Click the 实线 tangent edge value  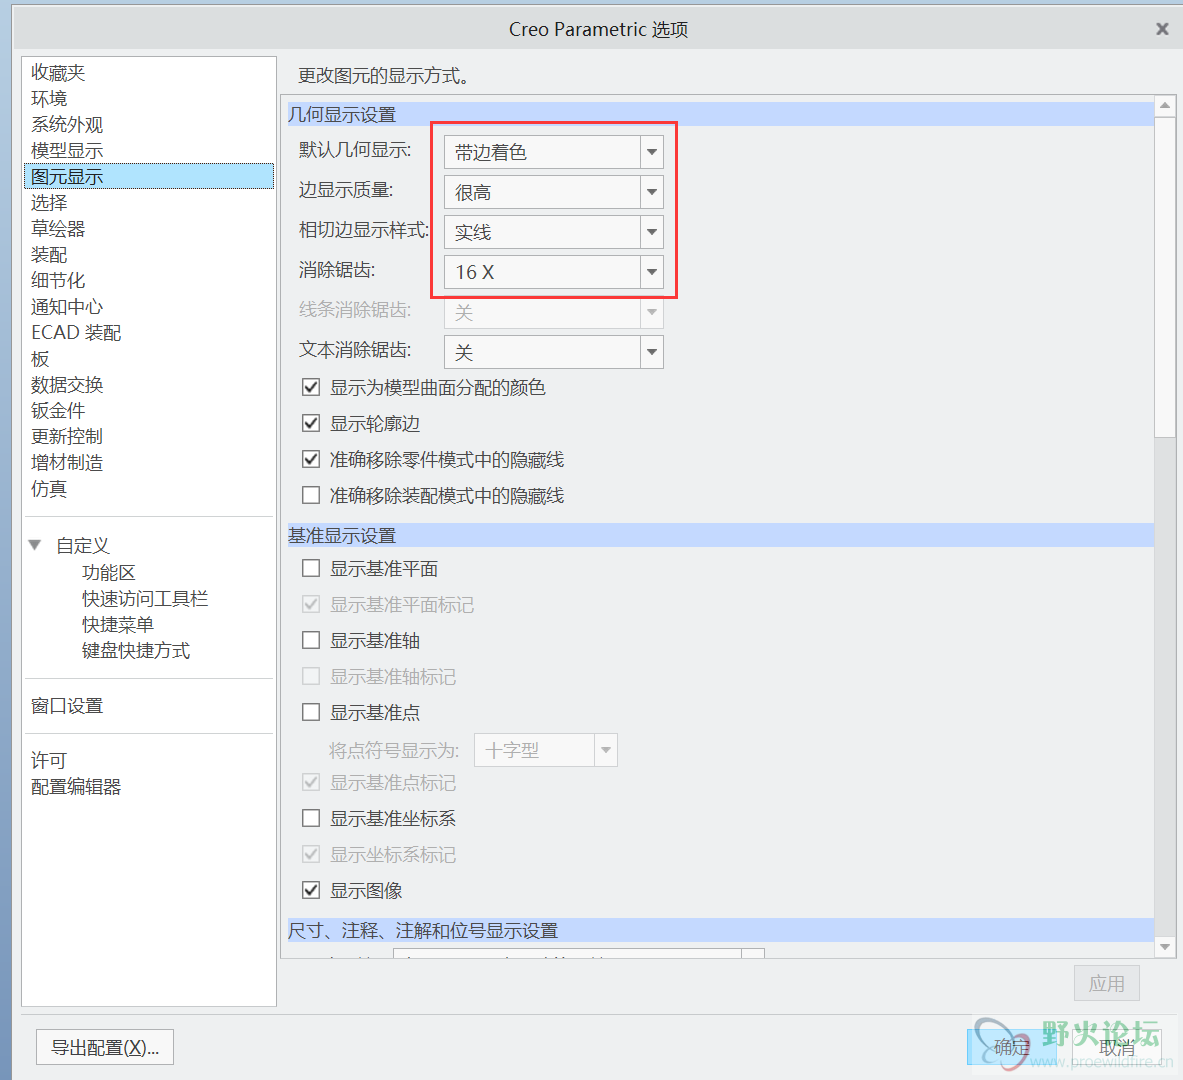coord(542,232)
